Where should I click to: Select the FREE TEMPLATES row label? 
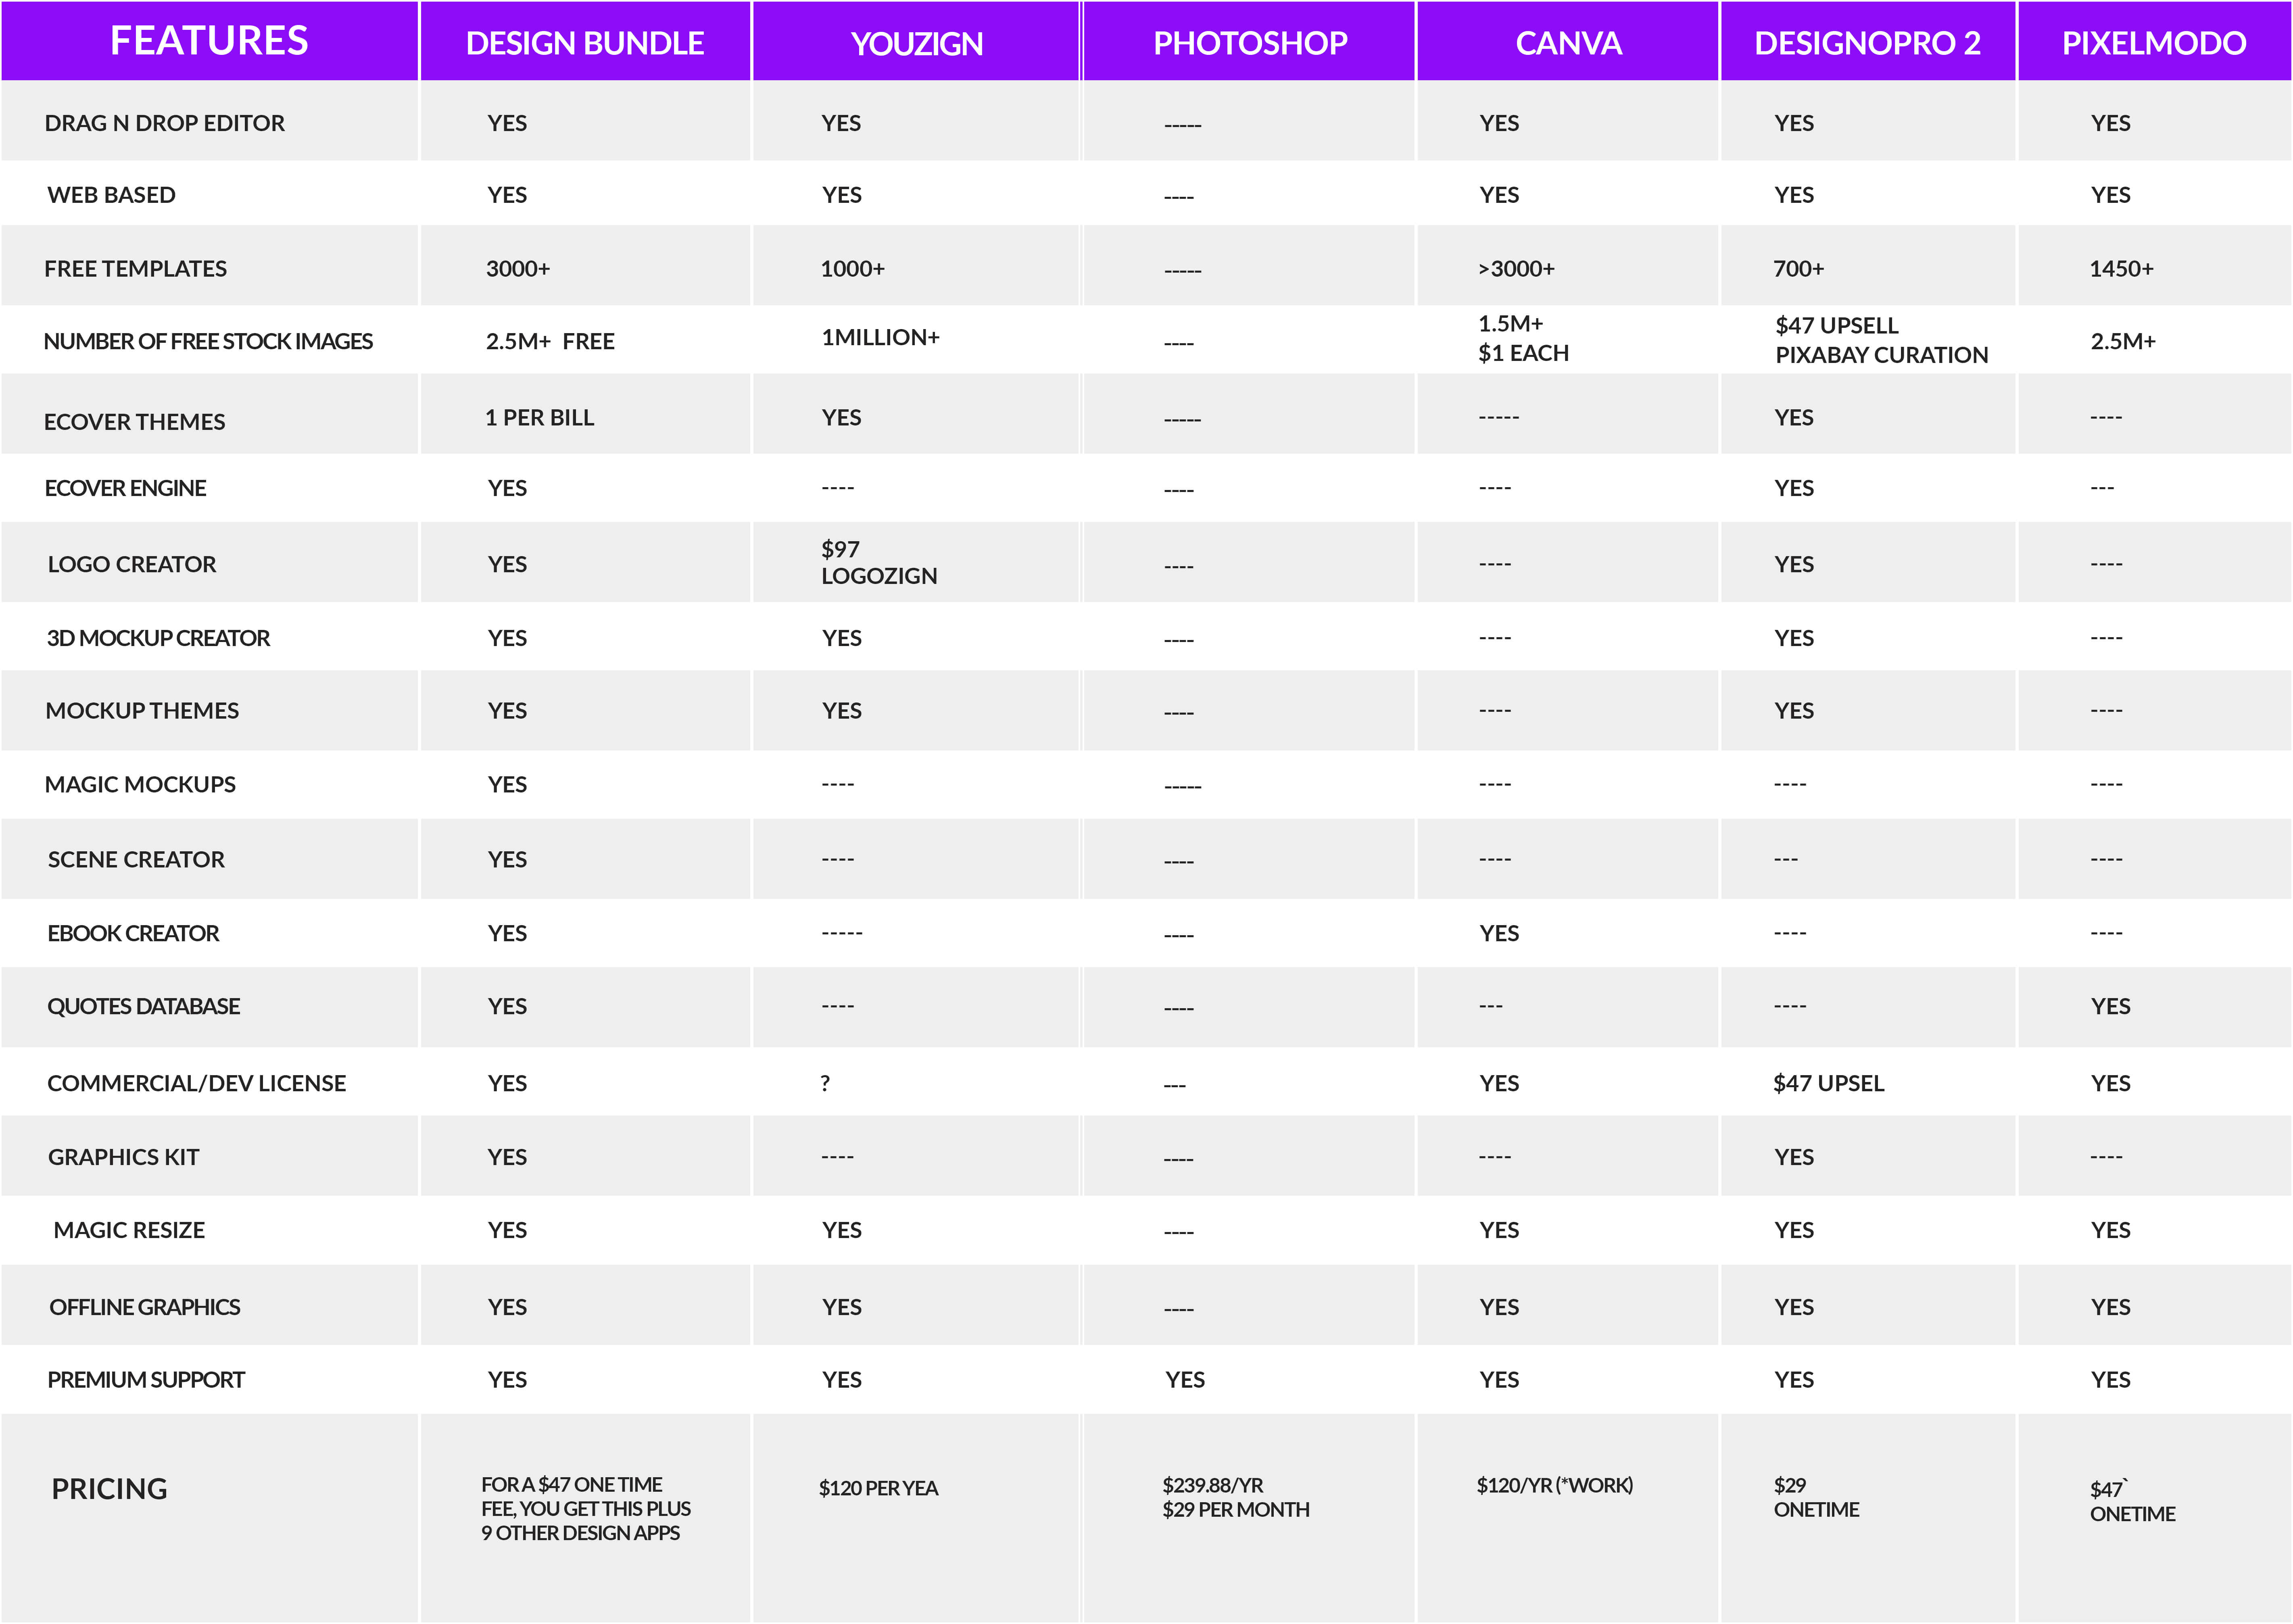click(x=136, y=269)
